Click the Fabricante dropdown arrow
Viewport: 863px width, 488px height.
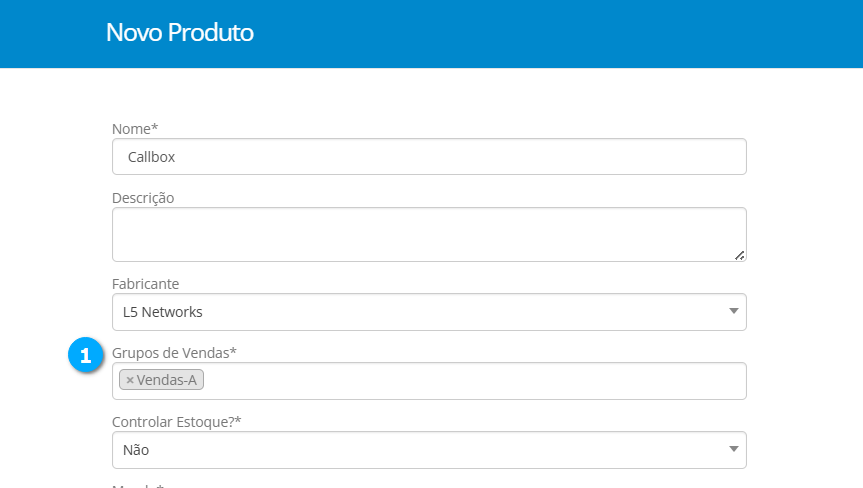coord(735,311)
